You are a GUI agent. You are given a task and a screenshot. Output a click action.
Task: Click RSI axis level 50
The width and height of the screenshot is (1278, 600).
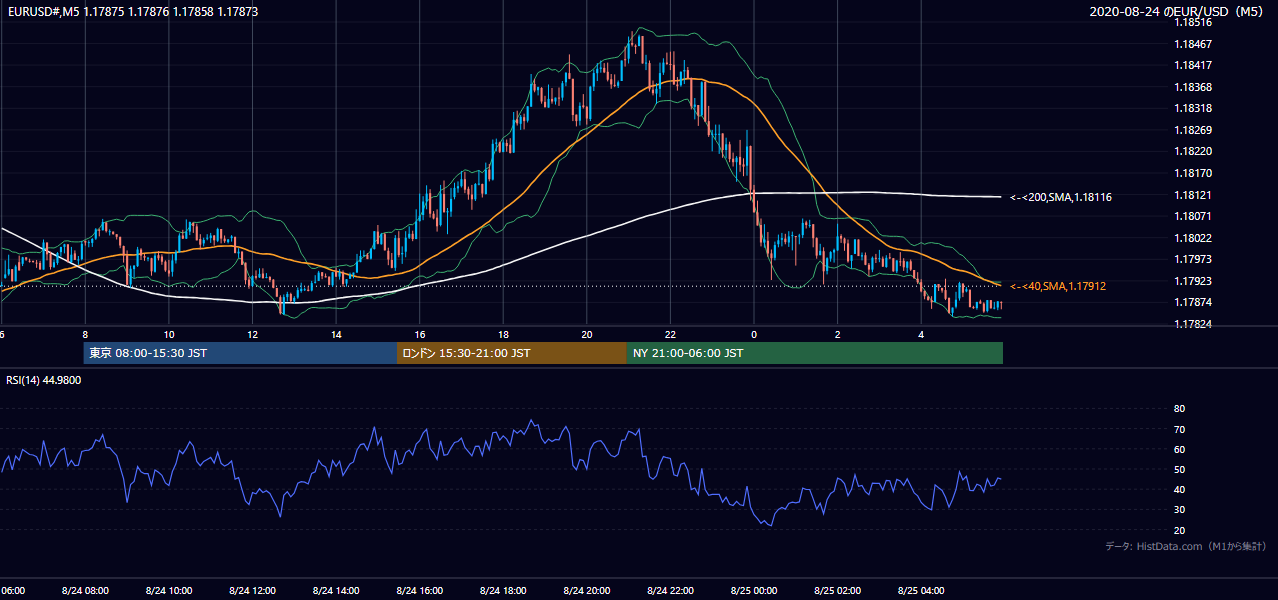1179,469
